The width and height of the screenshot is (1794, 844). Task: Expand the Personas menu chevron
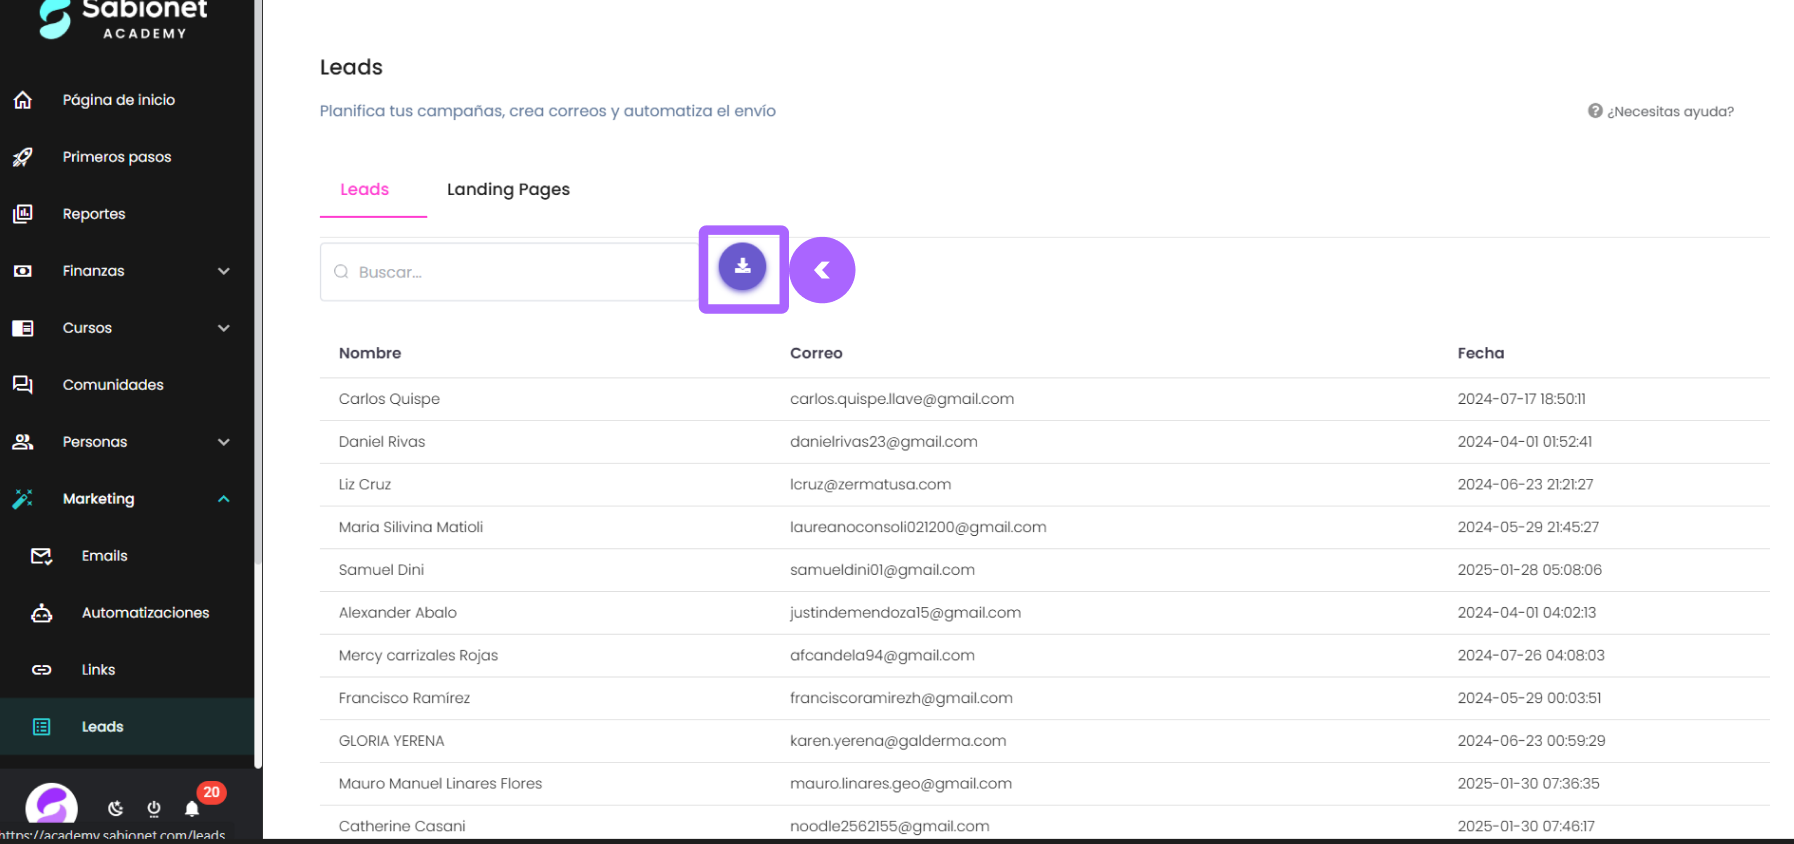tap(224, 442)
